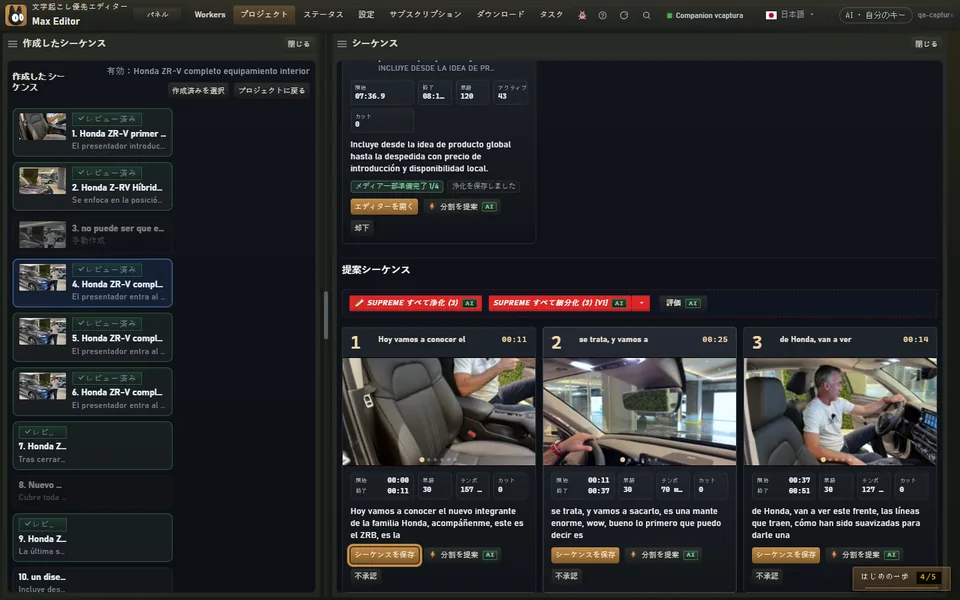Click the car seat thumbnail on card 1
960x600 pixels.
438,411
